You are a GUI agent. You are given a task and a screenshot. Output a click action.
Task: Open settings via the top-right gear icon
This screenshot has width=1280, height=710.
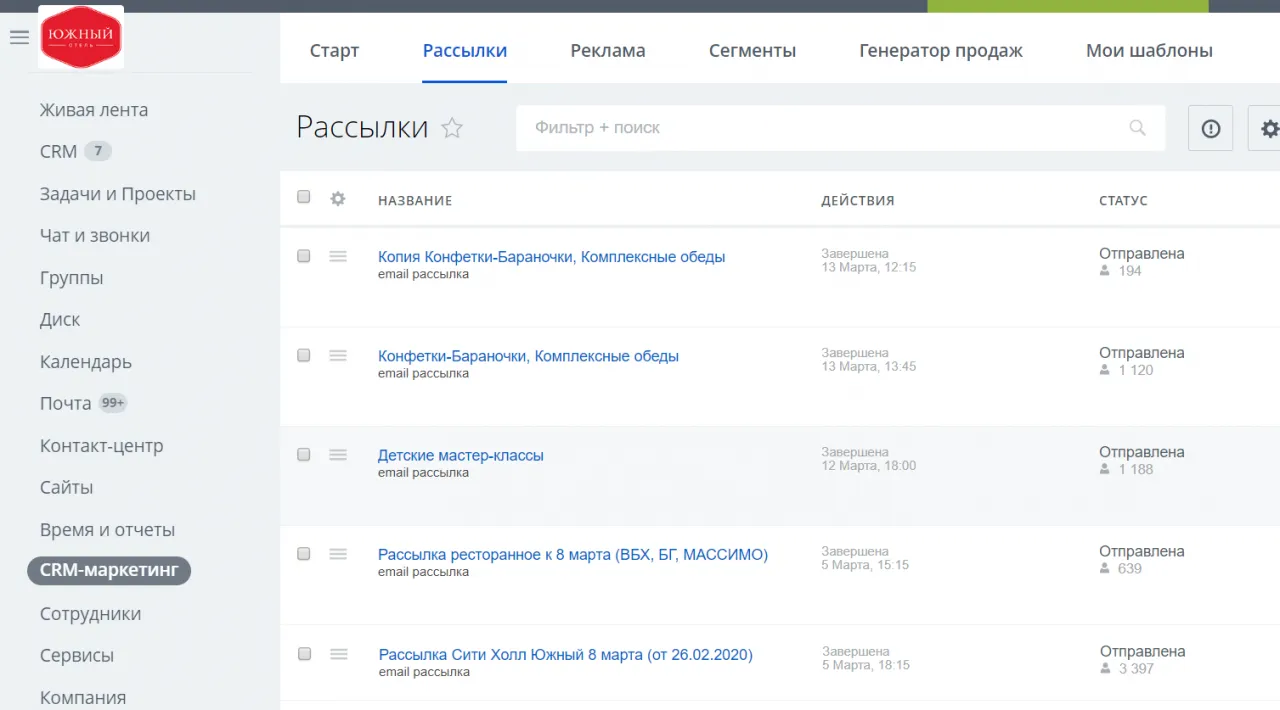pos(1268,128)
